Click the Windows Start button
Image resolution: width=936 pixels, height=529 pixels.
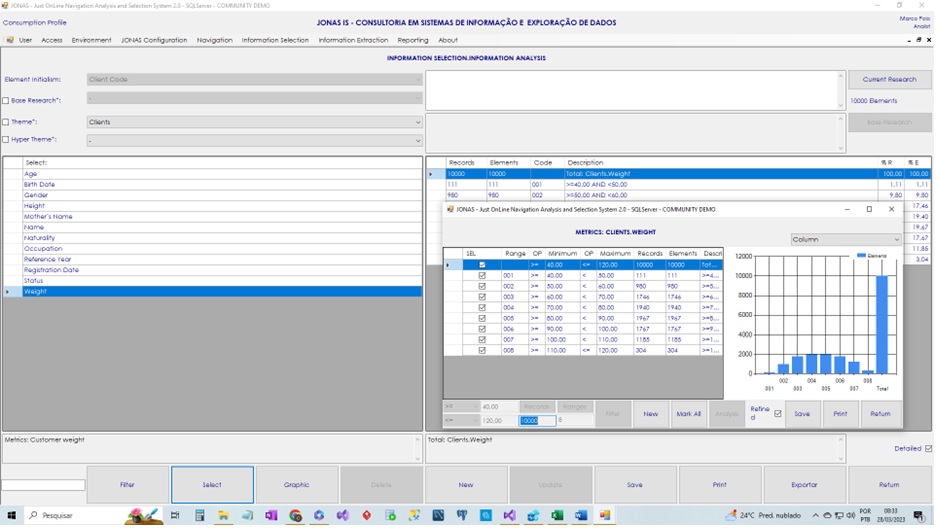[x=10, y=516]
